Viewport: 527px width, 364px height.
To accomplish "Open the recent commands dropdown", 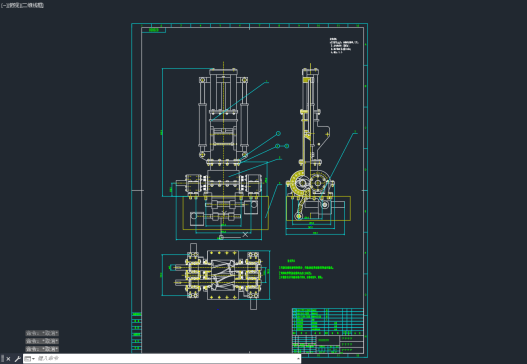I will pos(30,359).
